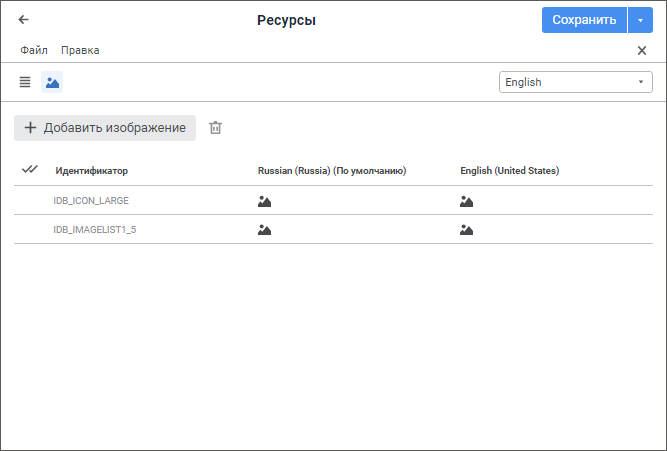Select the IDB_IMAGELIST1_5 identifier row

pos(94,230)
